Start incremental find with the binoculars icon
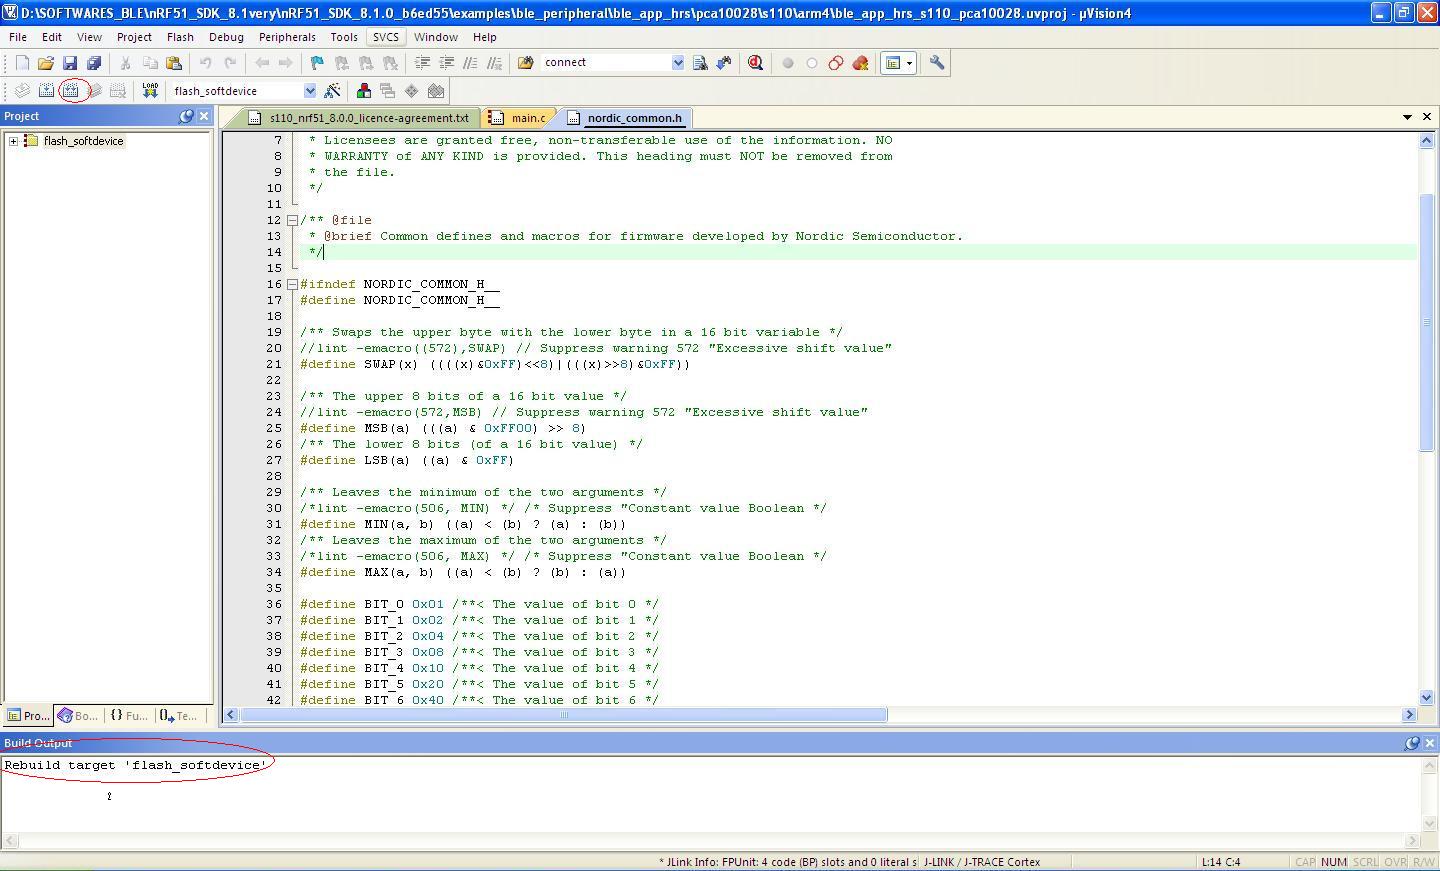Image resolution: width=1440 pixels, height=871 pixels. click(x=723, y=63)
